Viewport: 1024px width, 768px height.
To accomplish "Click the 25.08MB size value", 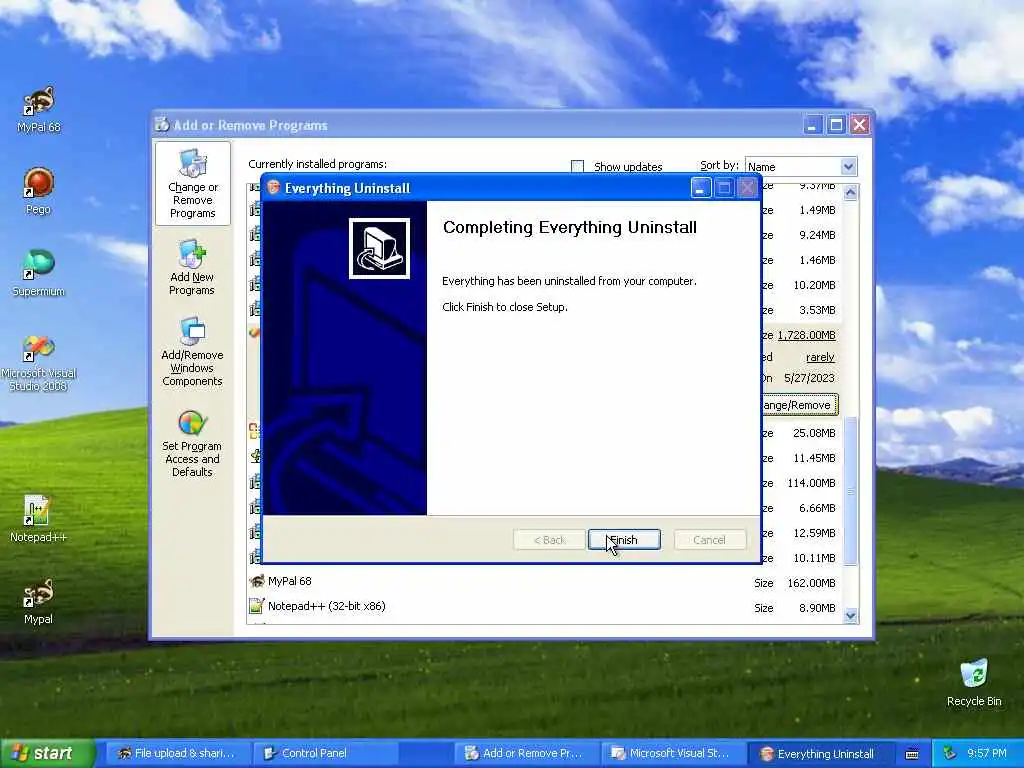I will click(814, 433).
